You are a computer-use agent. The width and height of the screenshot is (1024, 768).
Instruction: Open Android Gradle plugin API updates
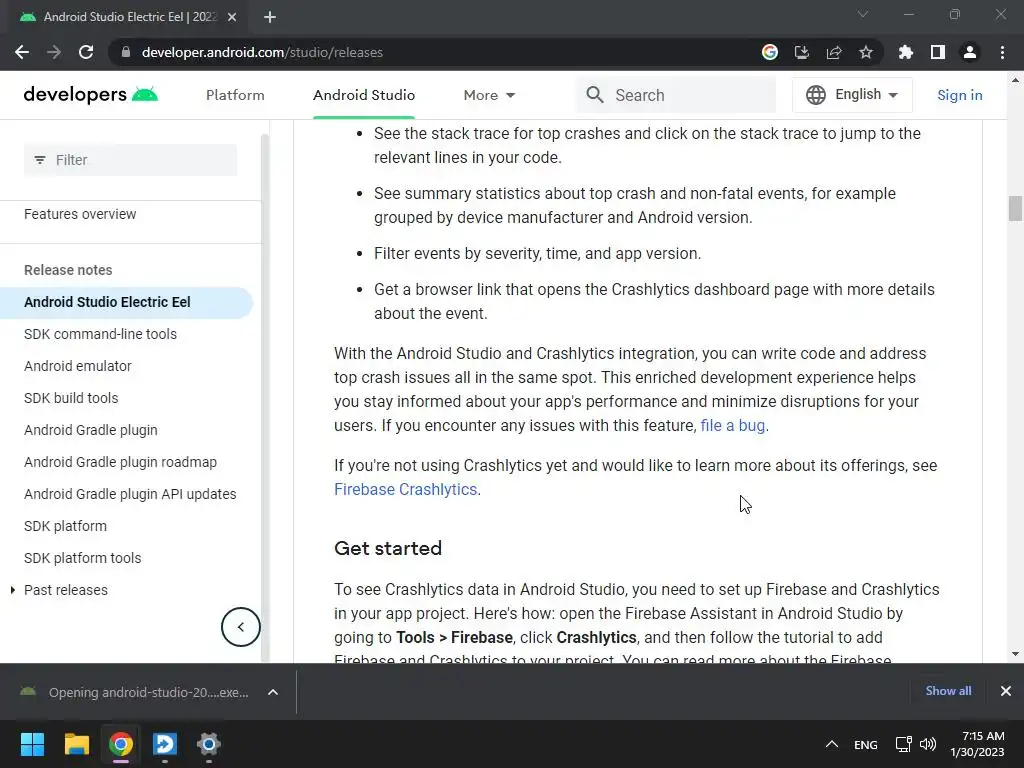click(x=130, y=494)
